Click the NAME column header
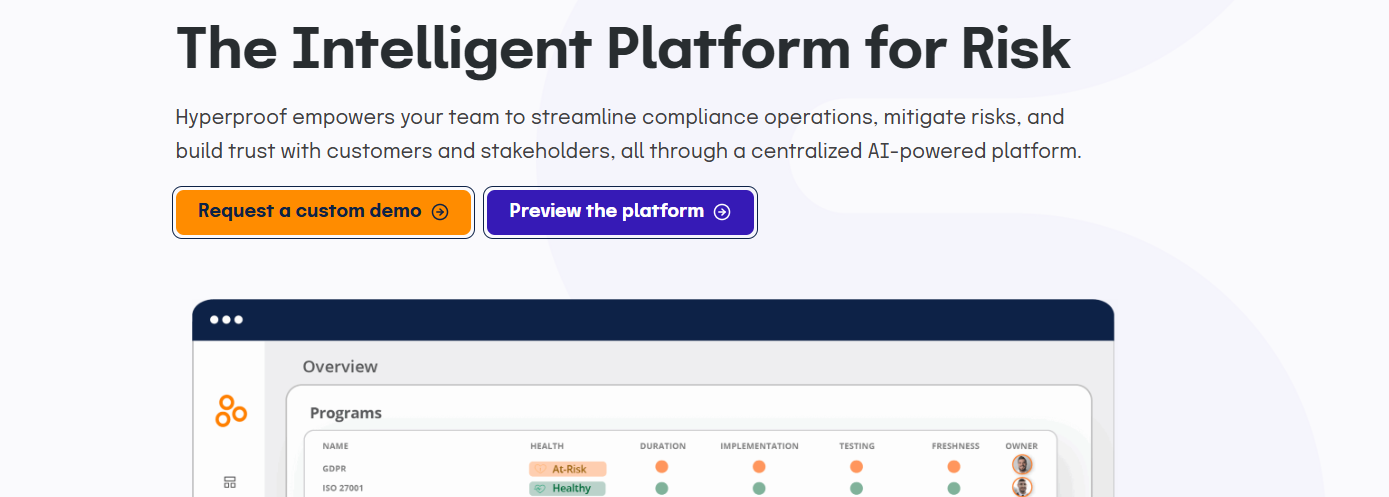This screenshot has width=1389, height=497. [335, 446]
